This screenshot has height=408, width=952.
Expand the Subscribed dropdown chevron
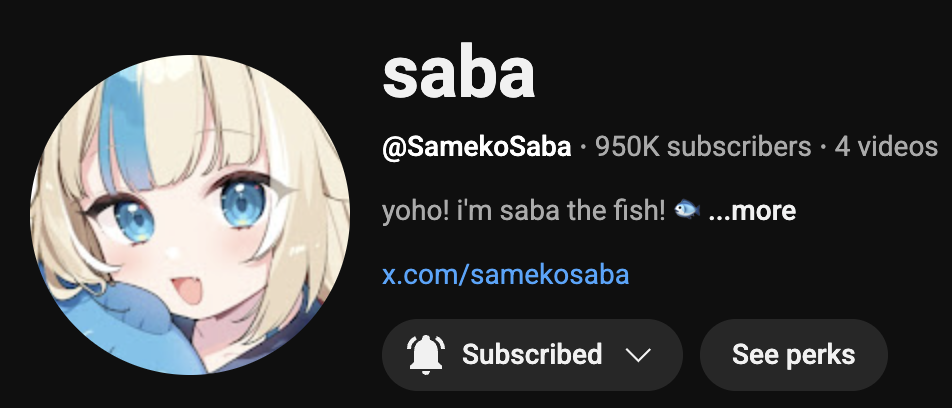click(x=638, y=355)
